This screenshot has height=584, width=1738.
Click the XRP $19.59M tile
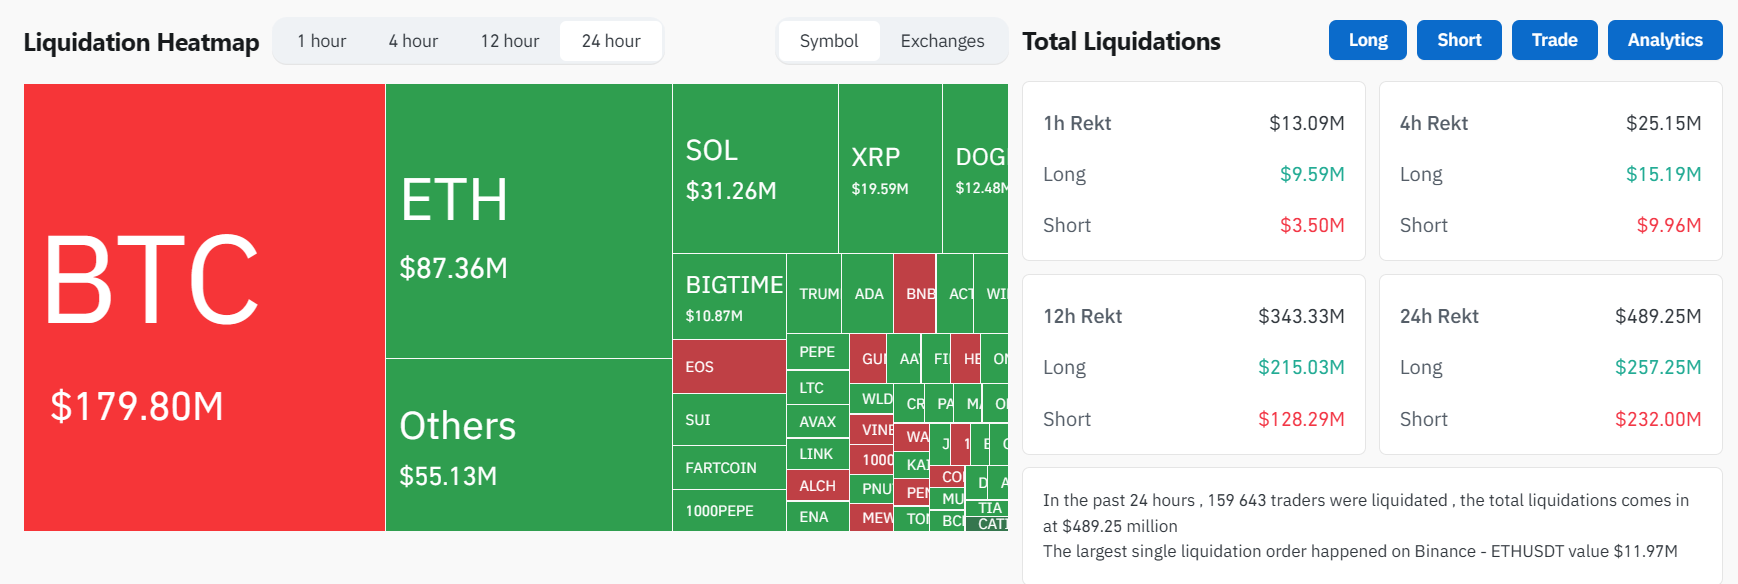[890, 168]
